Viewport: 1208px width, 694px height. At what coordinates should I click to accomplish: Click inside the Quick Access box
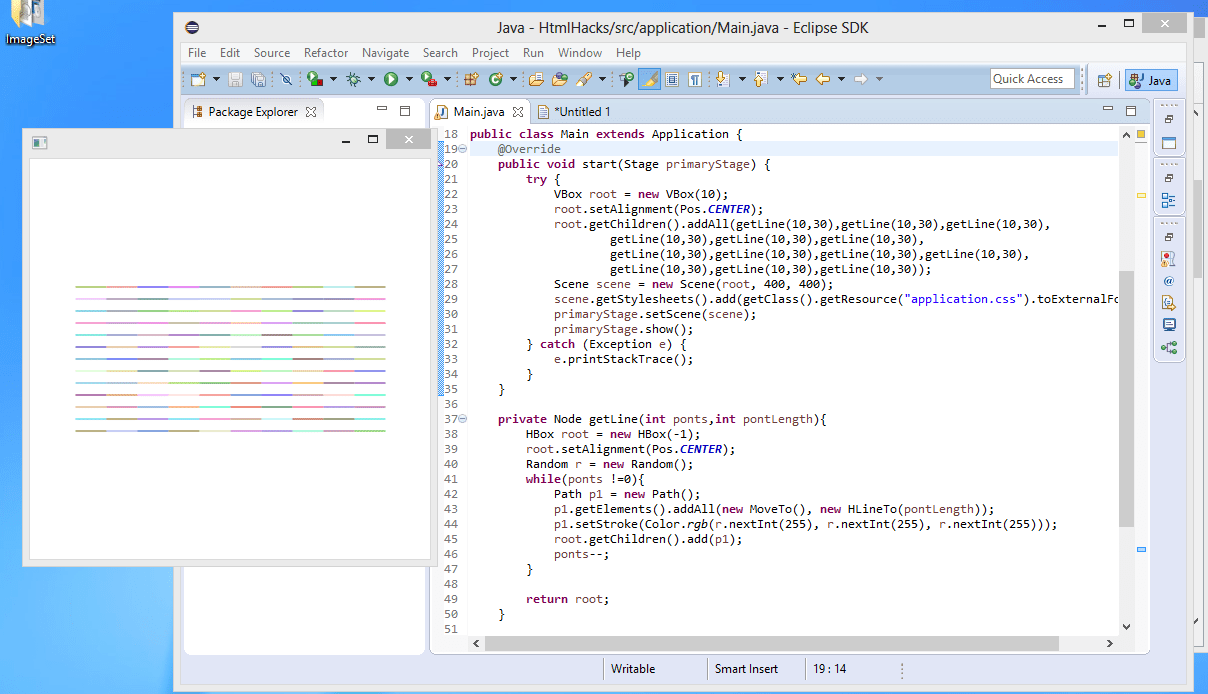tap(1032, 78)
